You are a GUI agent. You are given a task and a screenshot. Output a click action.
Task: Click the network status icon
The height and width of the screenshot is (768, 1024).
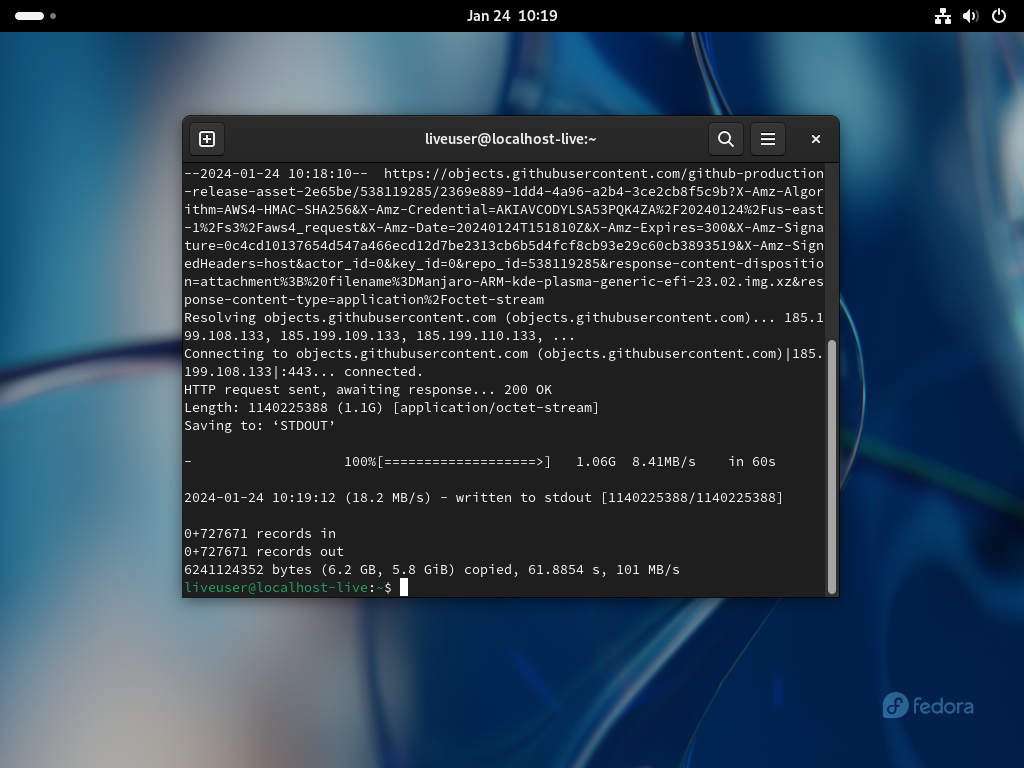[x=942, y=16]
